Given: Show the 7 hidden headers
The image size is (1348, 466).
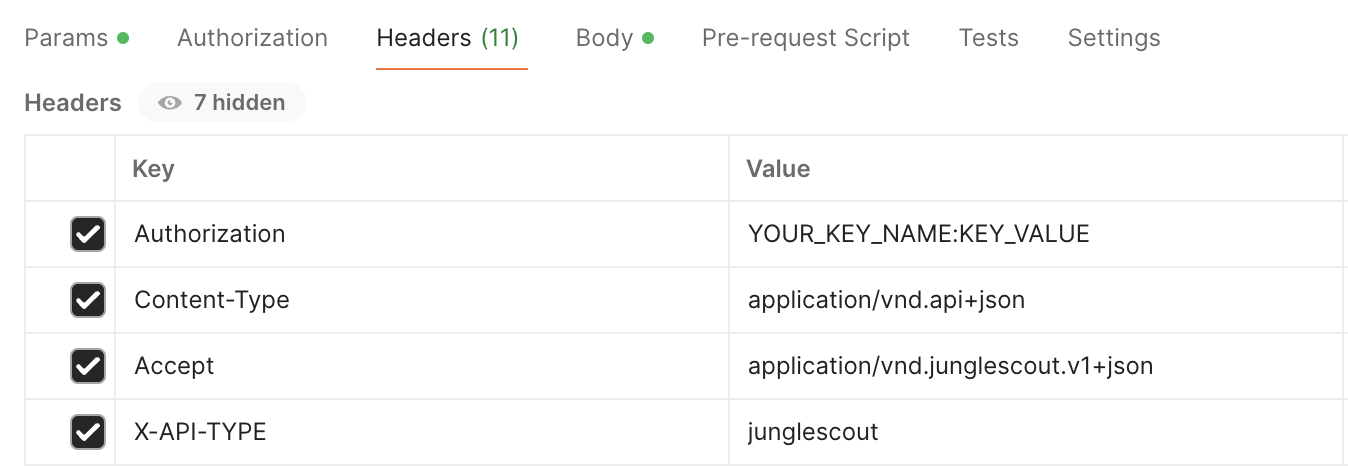Looking at the screenshot, I should 222,102.
